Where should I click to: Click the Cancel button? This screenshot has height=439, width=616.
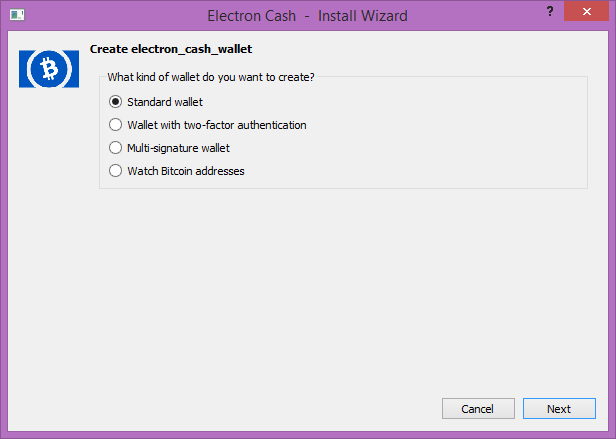coord(478,409)
